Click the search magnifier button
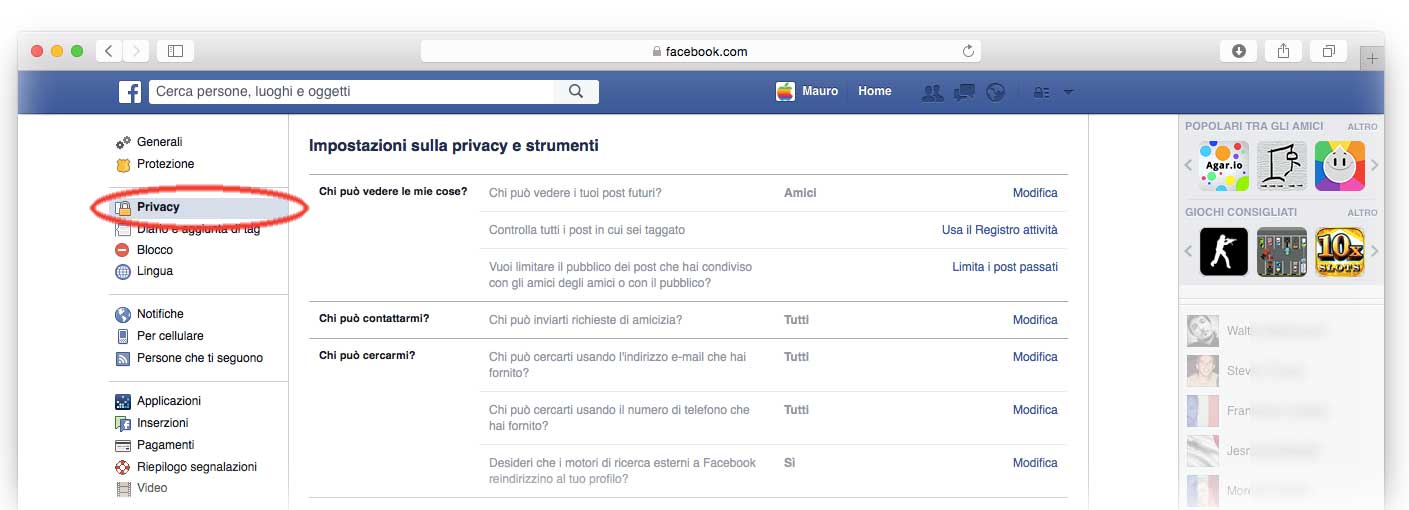Screen dimensions: 1409x510 pos(576,92)
